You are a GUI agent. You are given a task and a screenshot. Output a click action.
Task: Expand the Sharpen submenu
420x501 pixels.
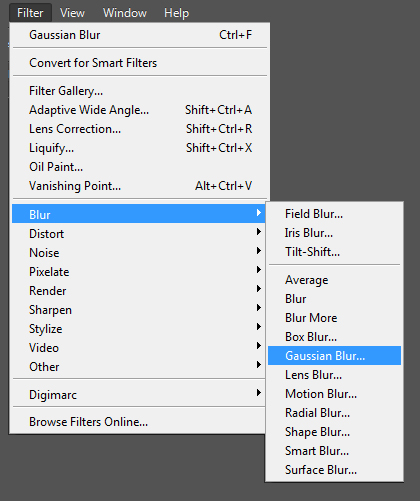pyautogui.click(x=139, y=309)
